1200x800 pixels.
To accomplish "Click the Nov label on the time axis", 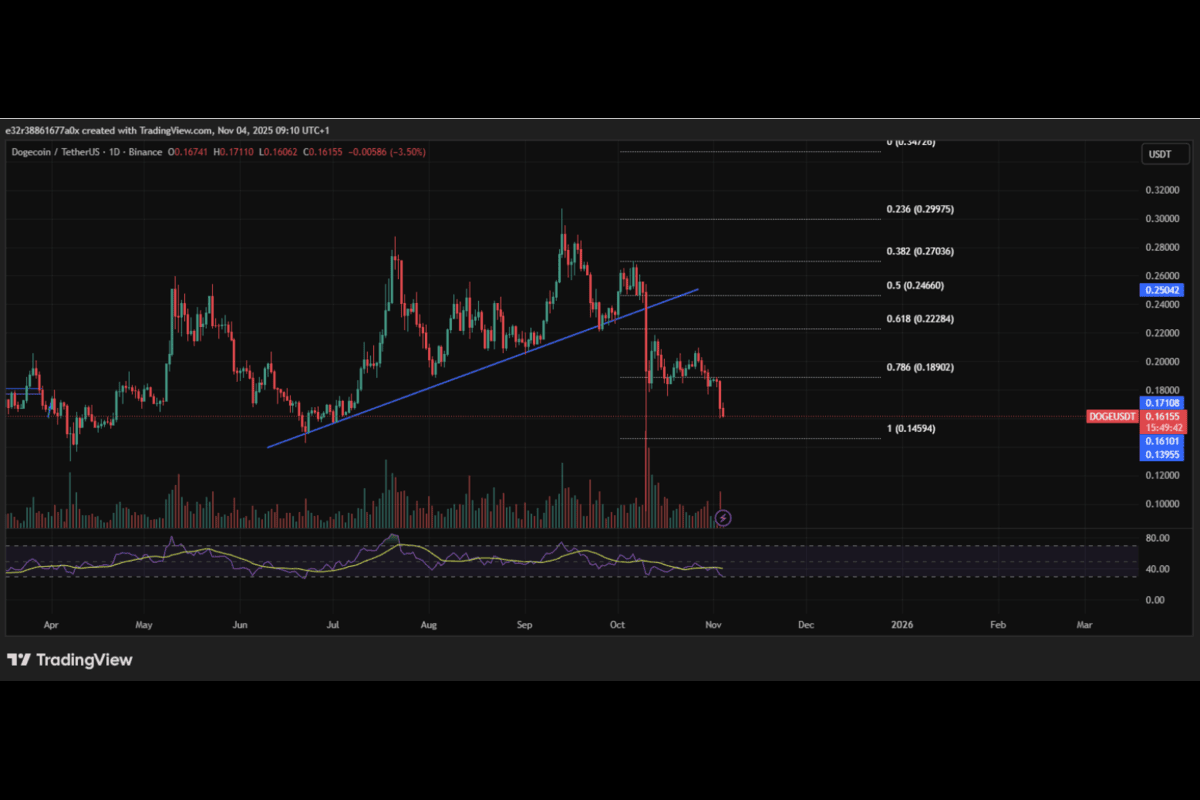I will pos(713,623).
